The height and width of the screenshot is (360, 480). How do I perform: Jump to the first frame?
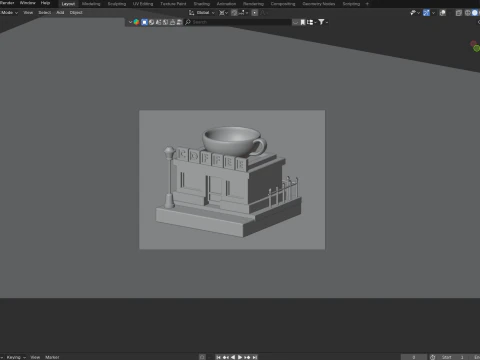pyautogui.click(x=218, y=357)
